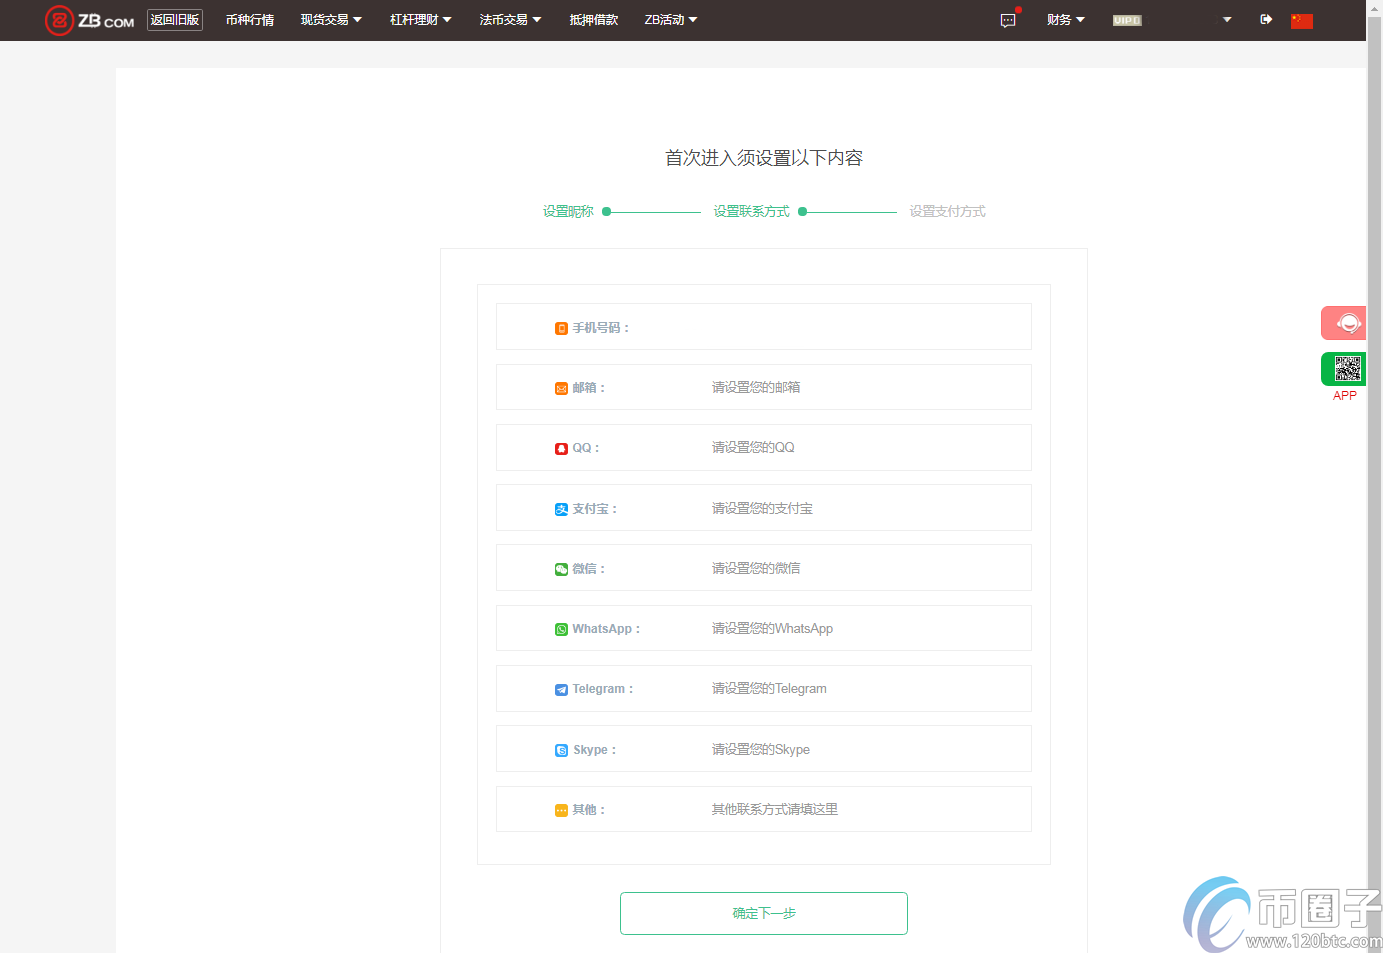Click the logout arrow icon
Viewport: 1383px width, 953px height.
click(1266, 19)
